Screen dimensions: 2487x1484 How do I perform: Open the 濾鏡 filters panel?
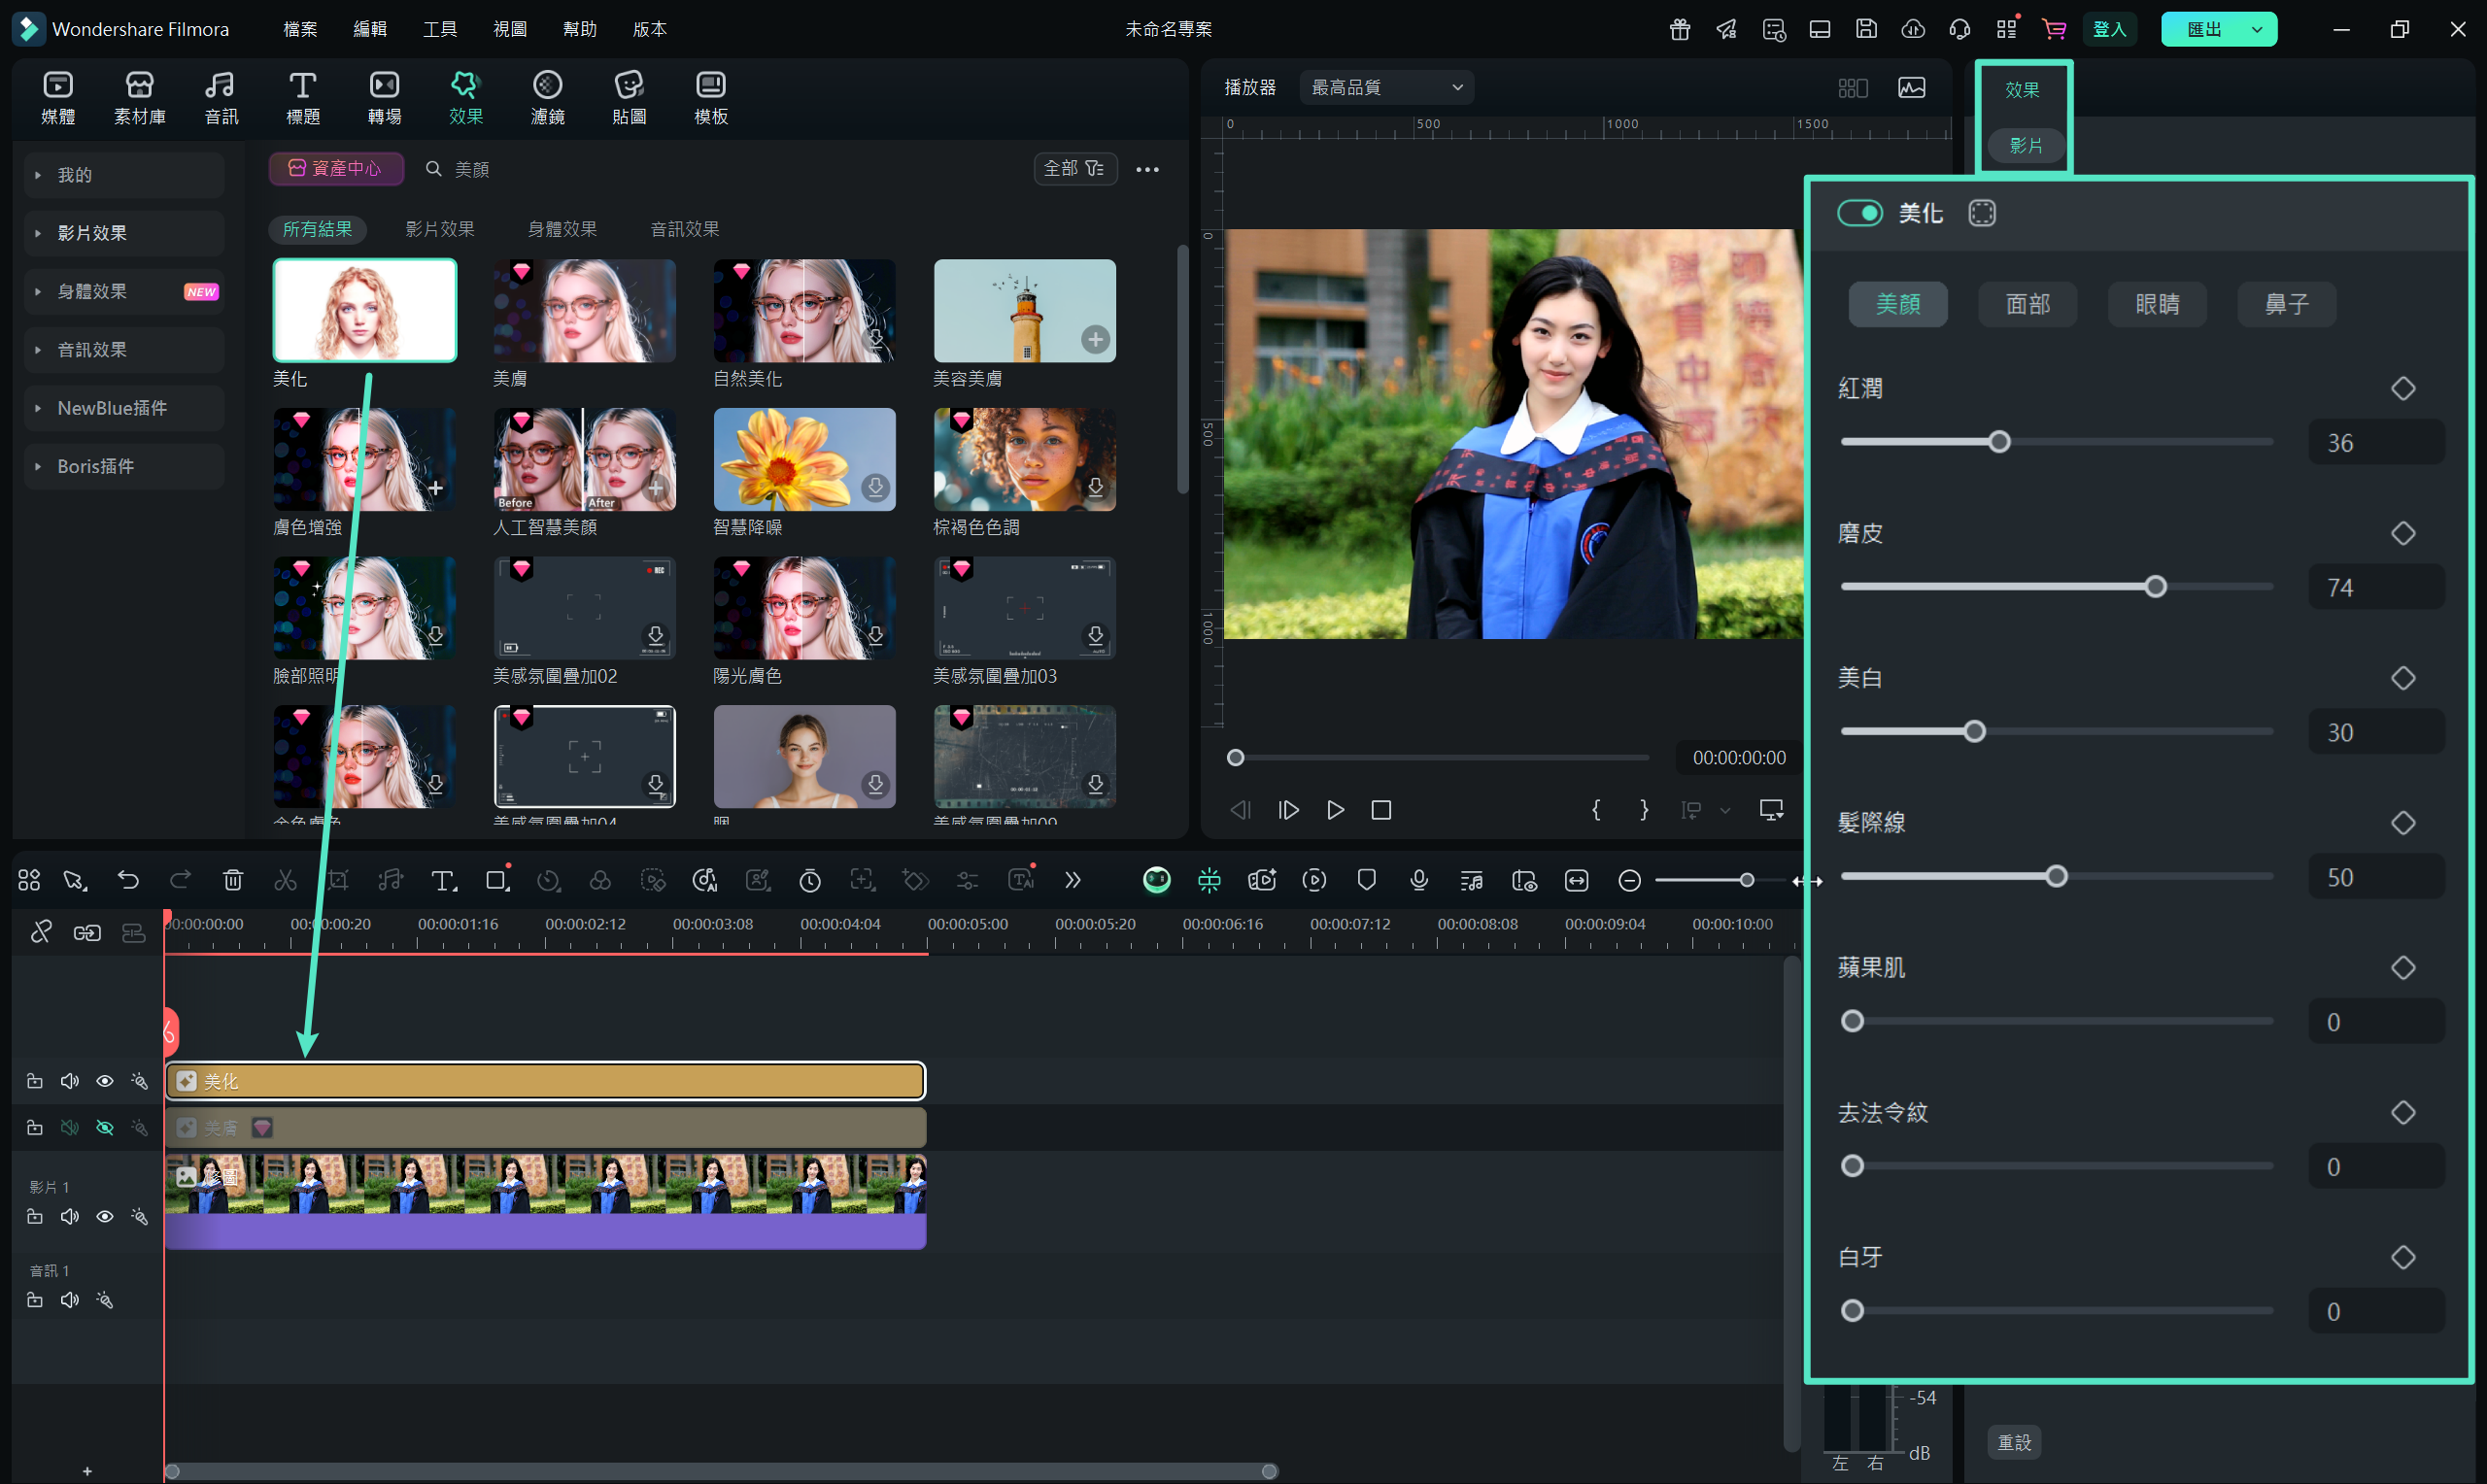pos(548,98)
